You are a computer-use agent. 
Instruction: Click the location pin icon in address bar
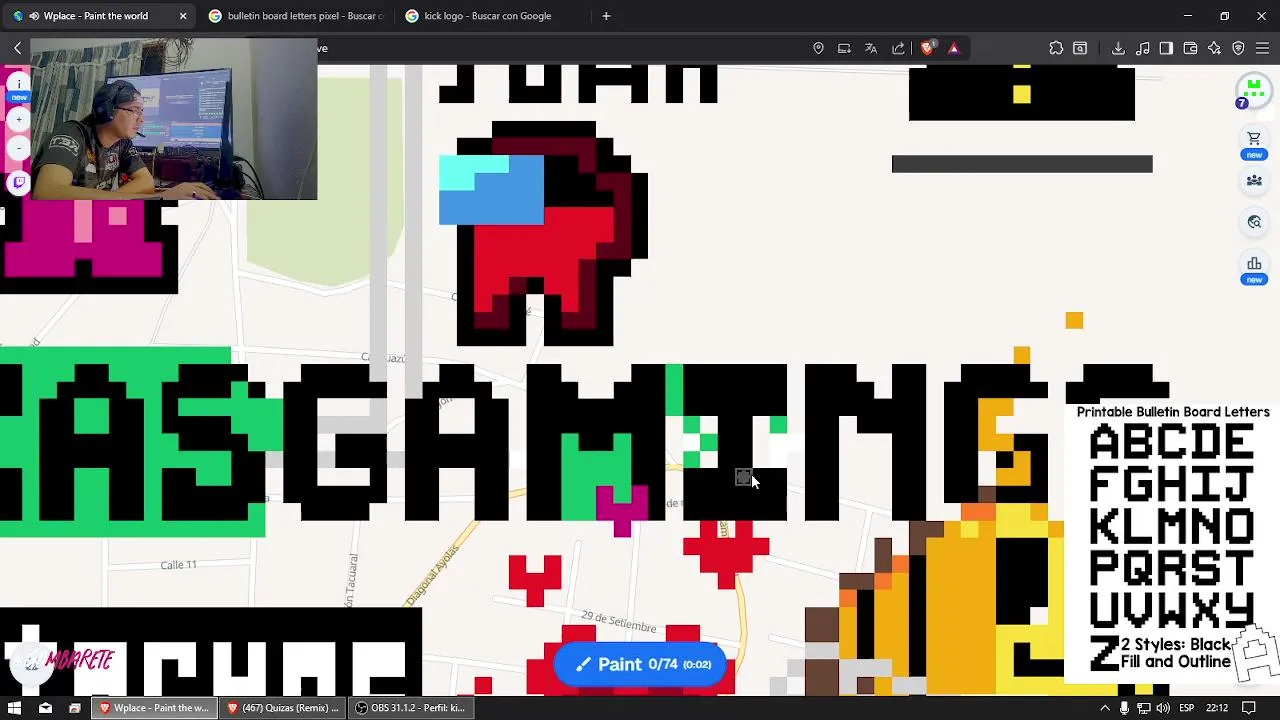(x=818, y=48)
